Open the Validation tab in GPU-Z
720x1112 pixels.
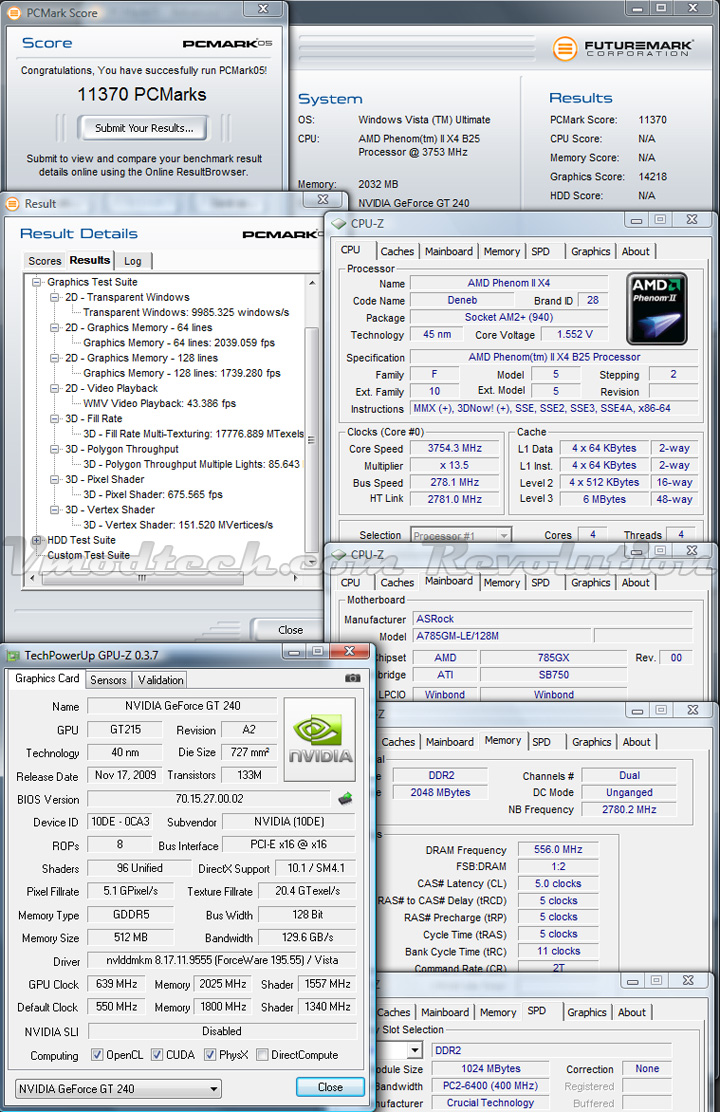click(x=160, y=680)
